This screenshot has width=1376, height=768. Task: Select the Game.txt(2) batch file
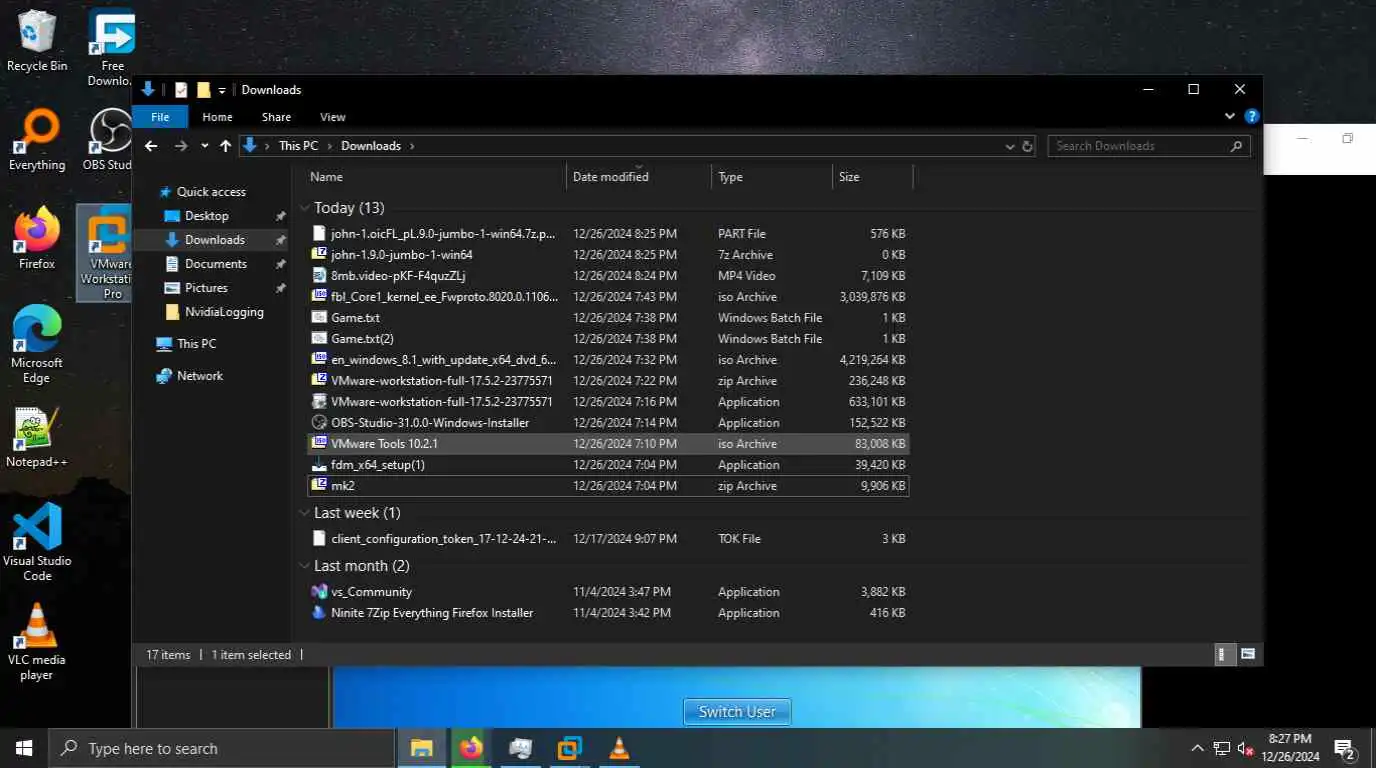[608, 339]
